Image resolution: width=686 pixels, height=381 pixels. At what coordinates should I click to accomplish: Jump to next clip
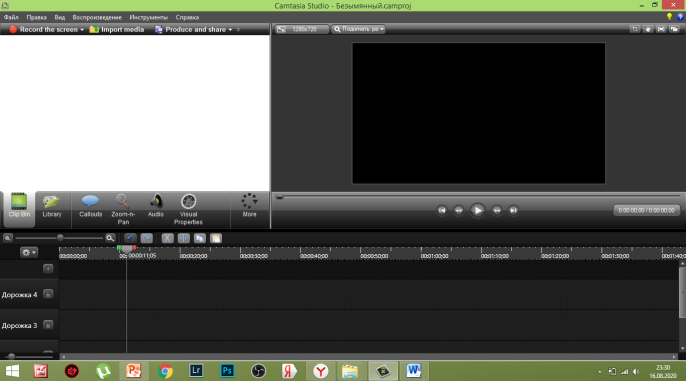coord(513,210)
